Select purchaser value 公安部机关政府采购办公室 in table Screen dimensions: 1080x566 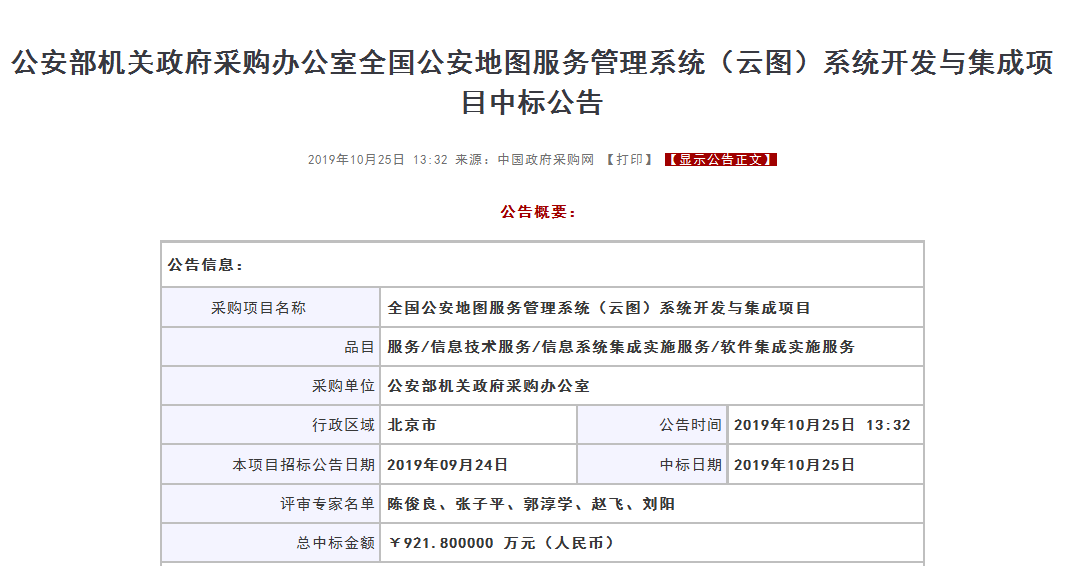[488, 386]
